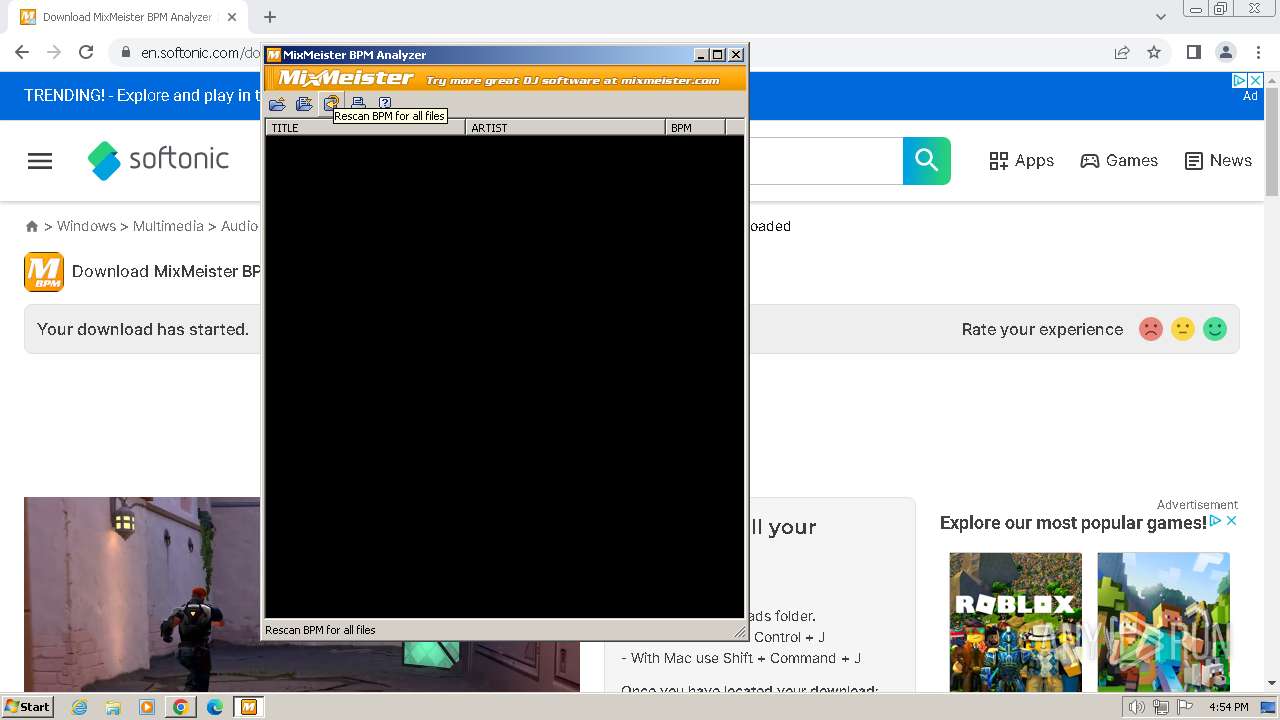Image resolution: width=1280 pixels, height=720 pixels.
Task: Open files with the first folder toolbar icon
Action: [277, 103]
